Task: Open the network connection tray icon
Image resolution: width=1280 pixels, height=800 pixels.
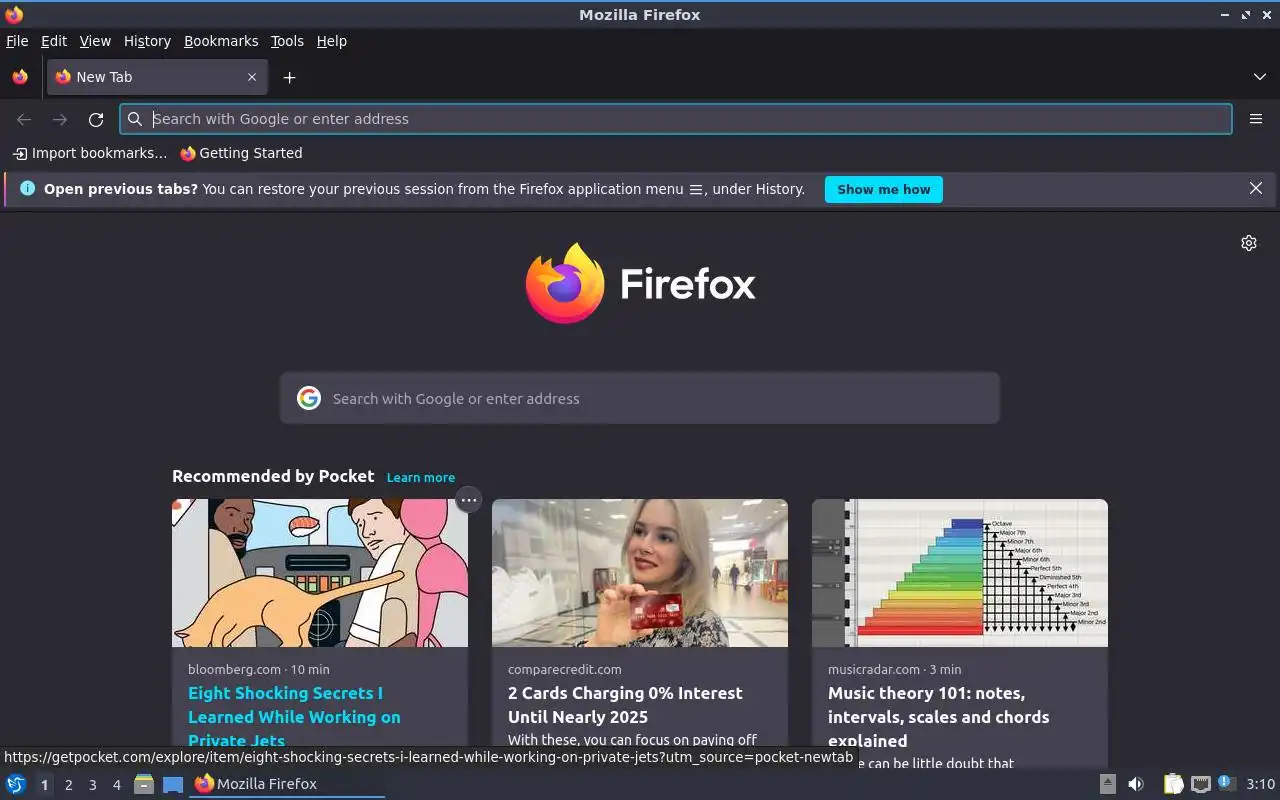Action: click(x=1201, y=784)
